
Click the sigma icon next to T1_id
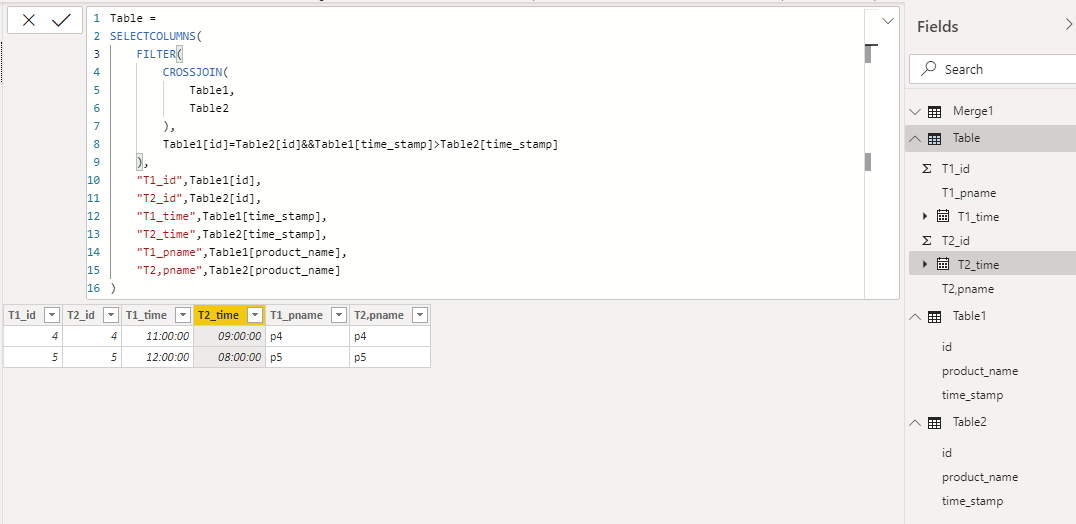[927, 169]
